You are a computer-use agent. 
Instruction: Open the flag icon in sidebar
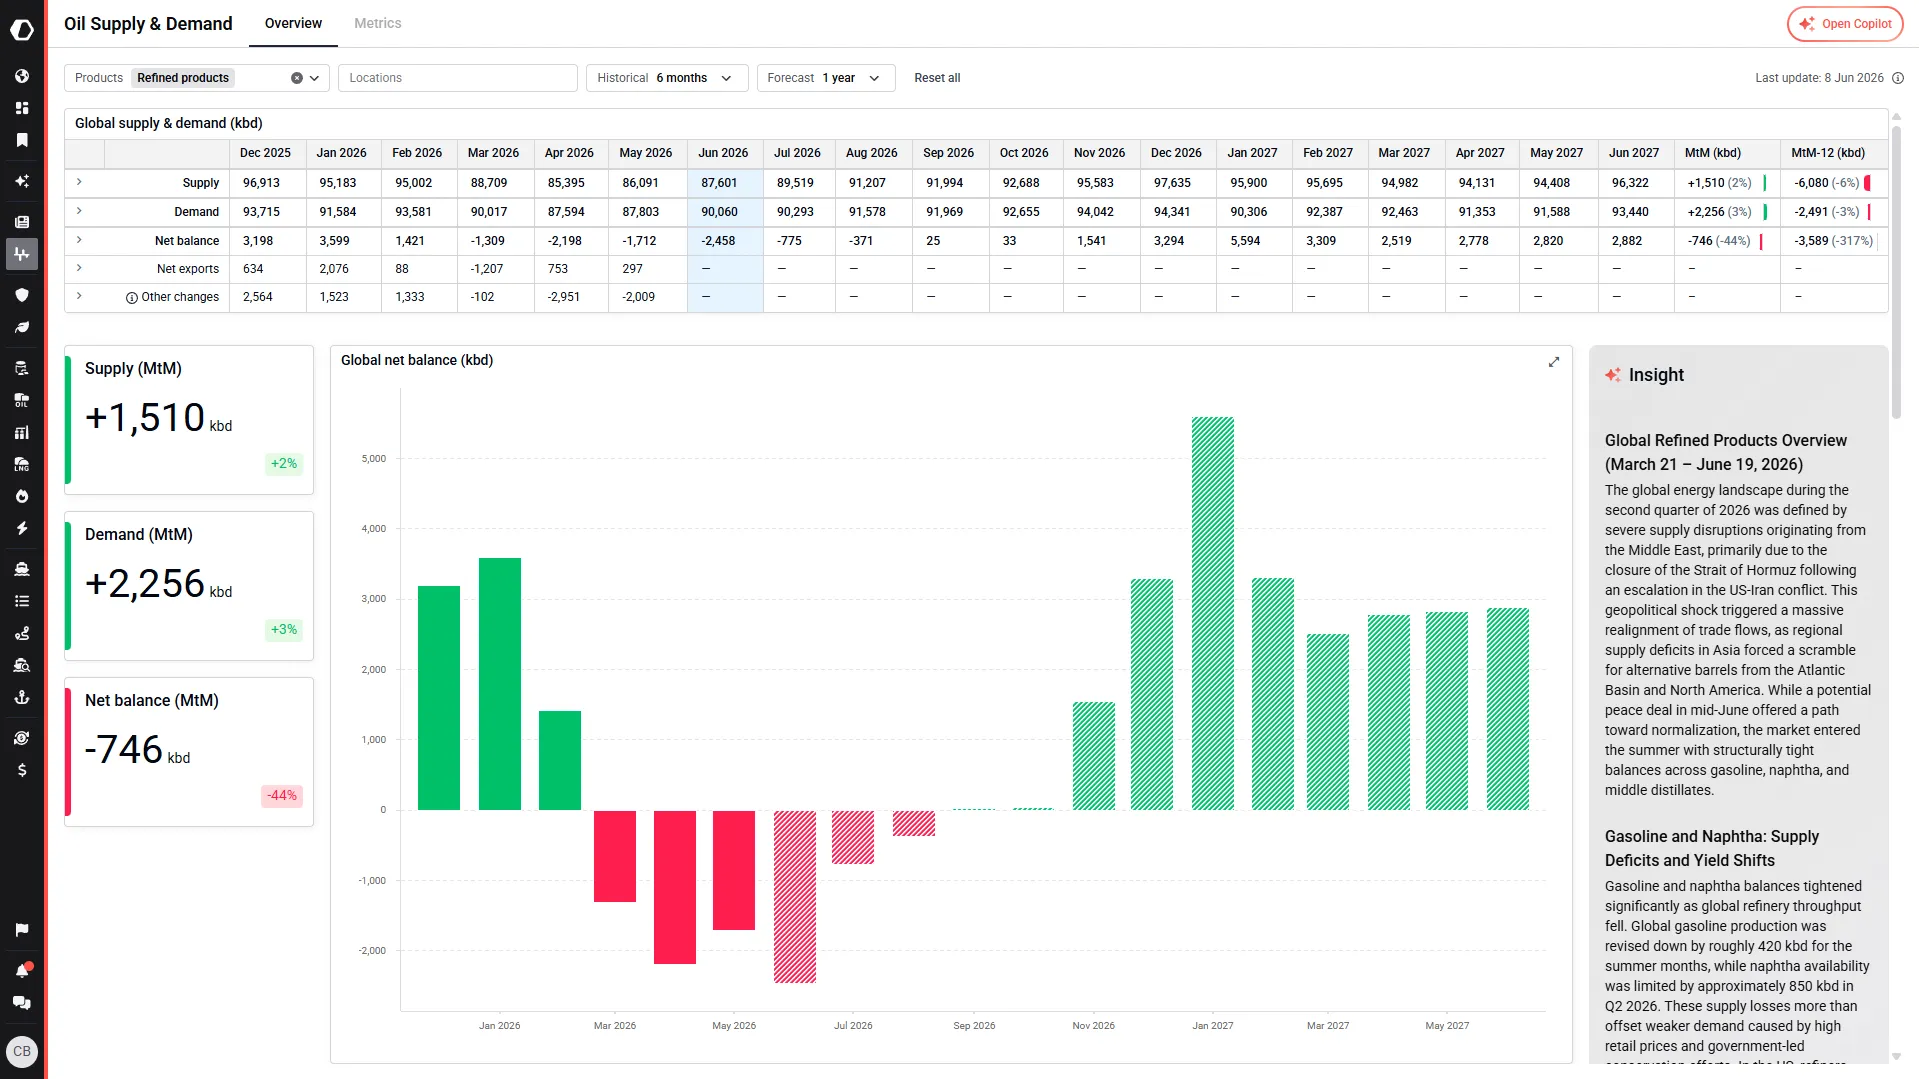(22, 930)
